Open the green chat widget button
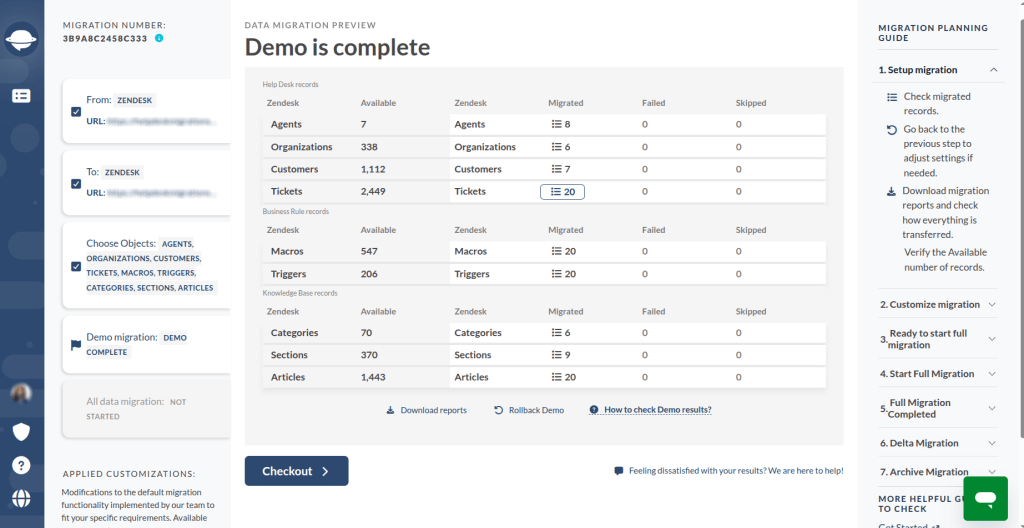Viewport: 1024px width, 528px height. tap(985, 499)
